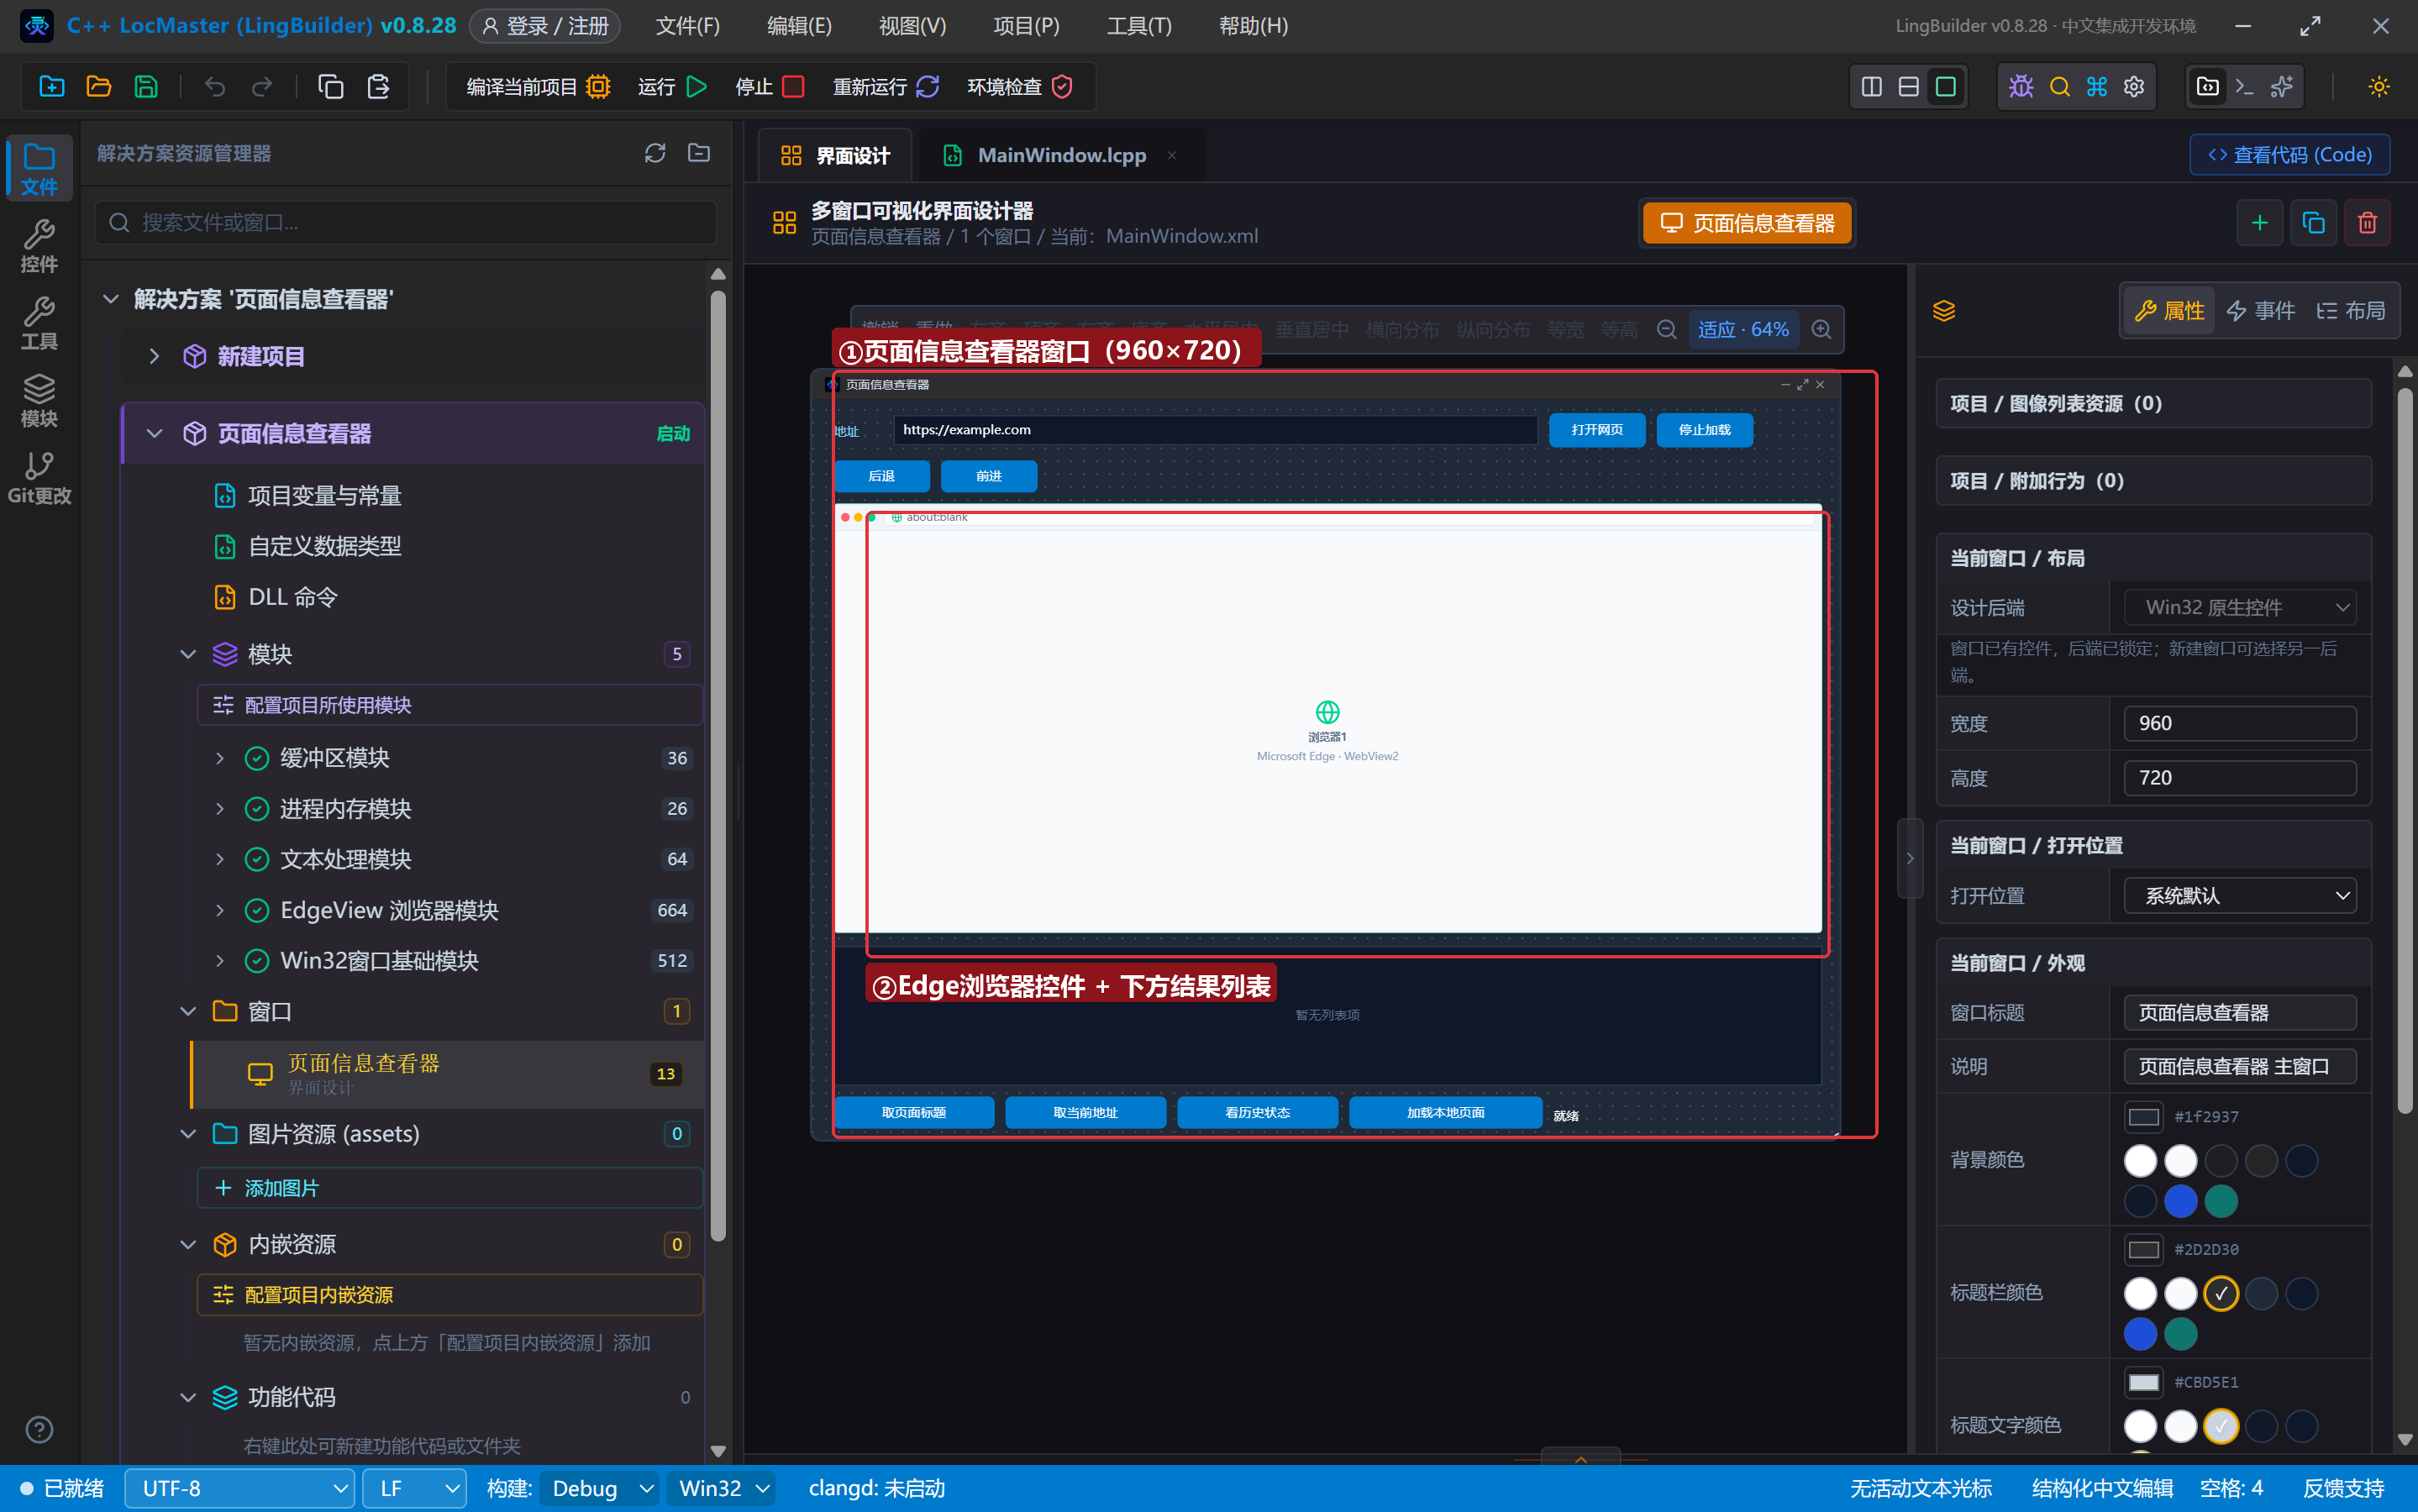Toggle the light/dark theme sun icon
This screenshot has height=1512, width=2418.
(x=2379, y=87)
